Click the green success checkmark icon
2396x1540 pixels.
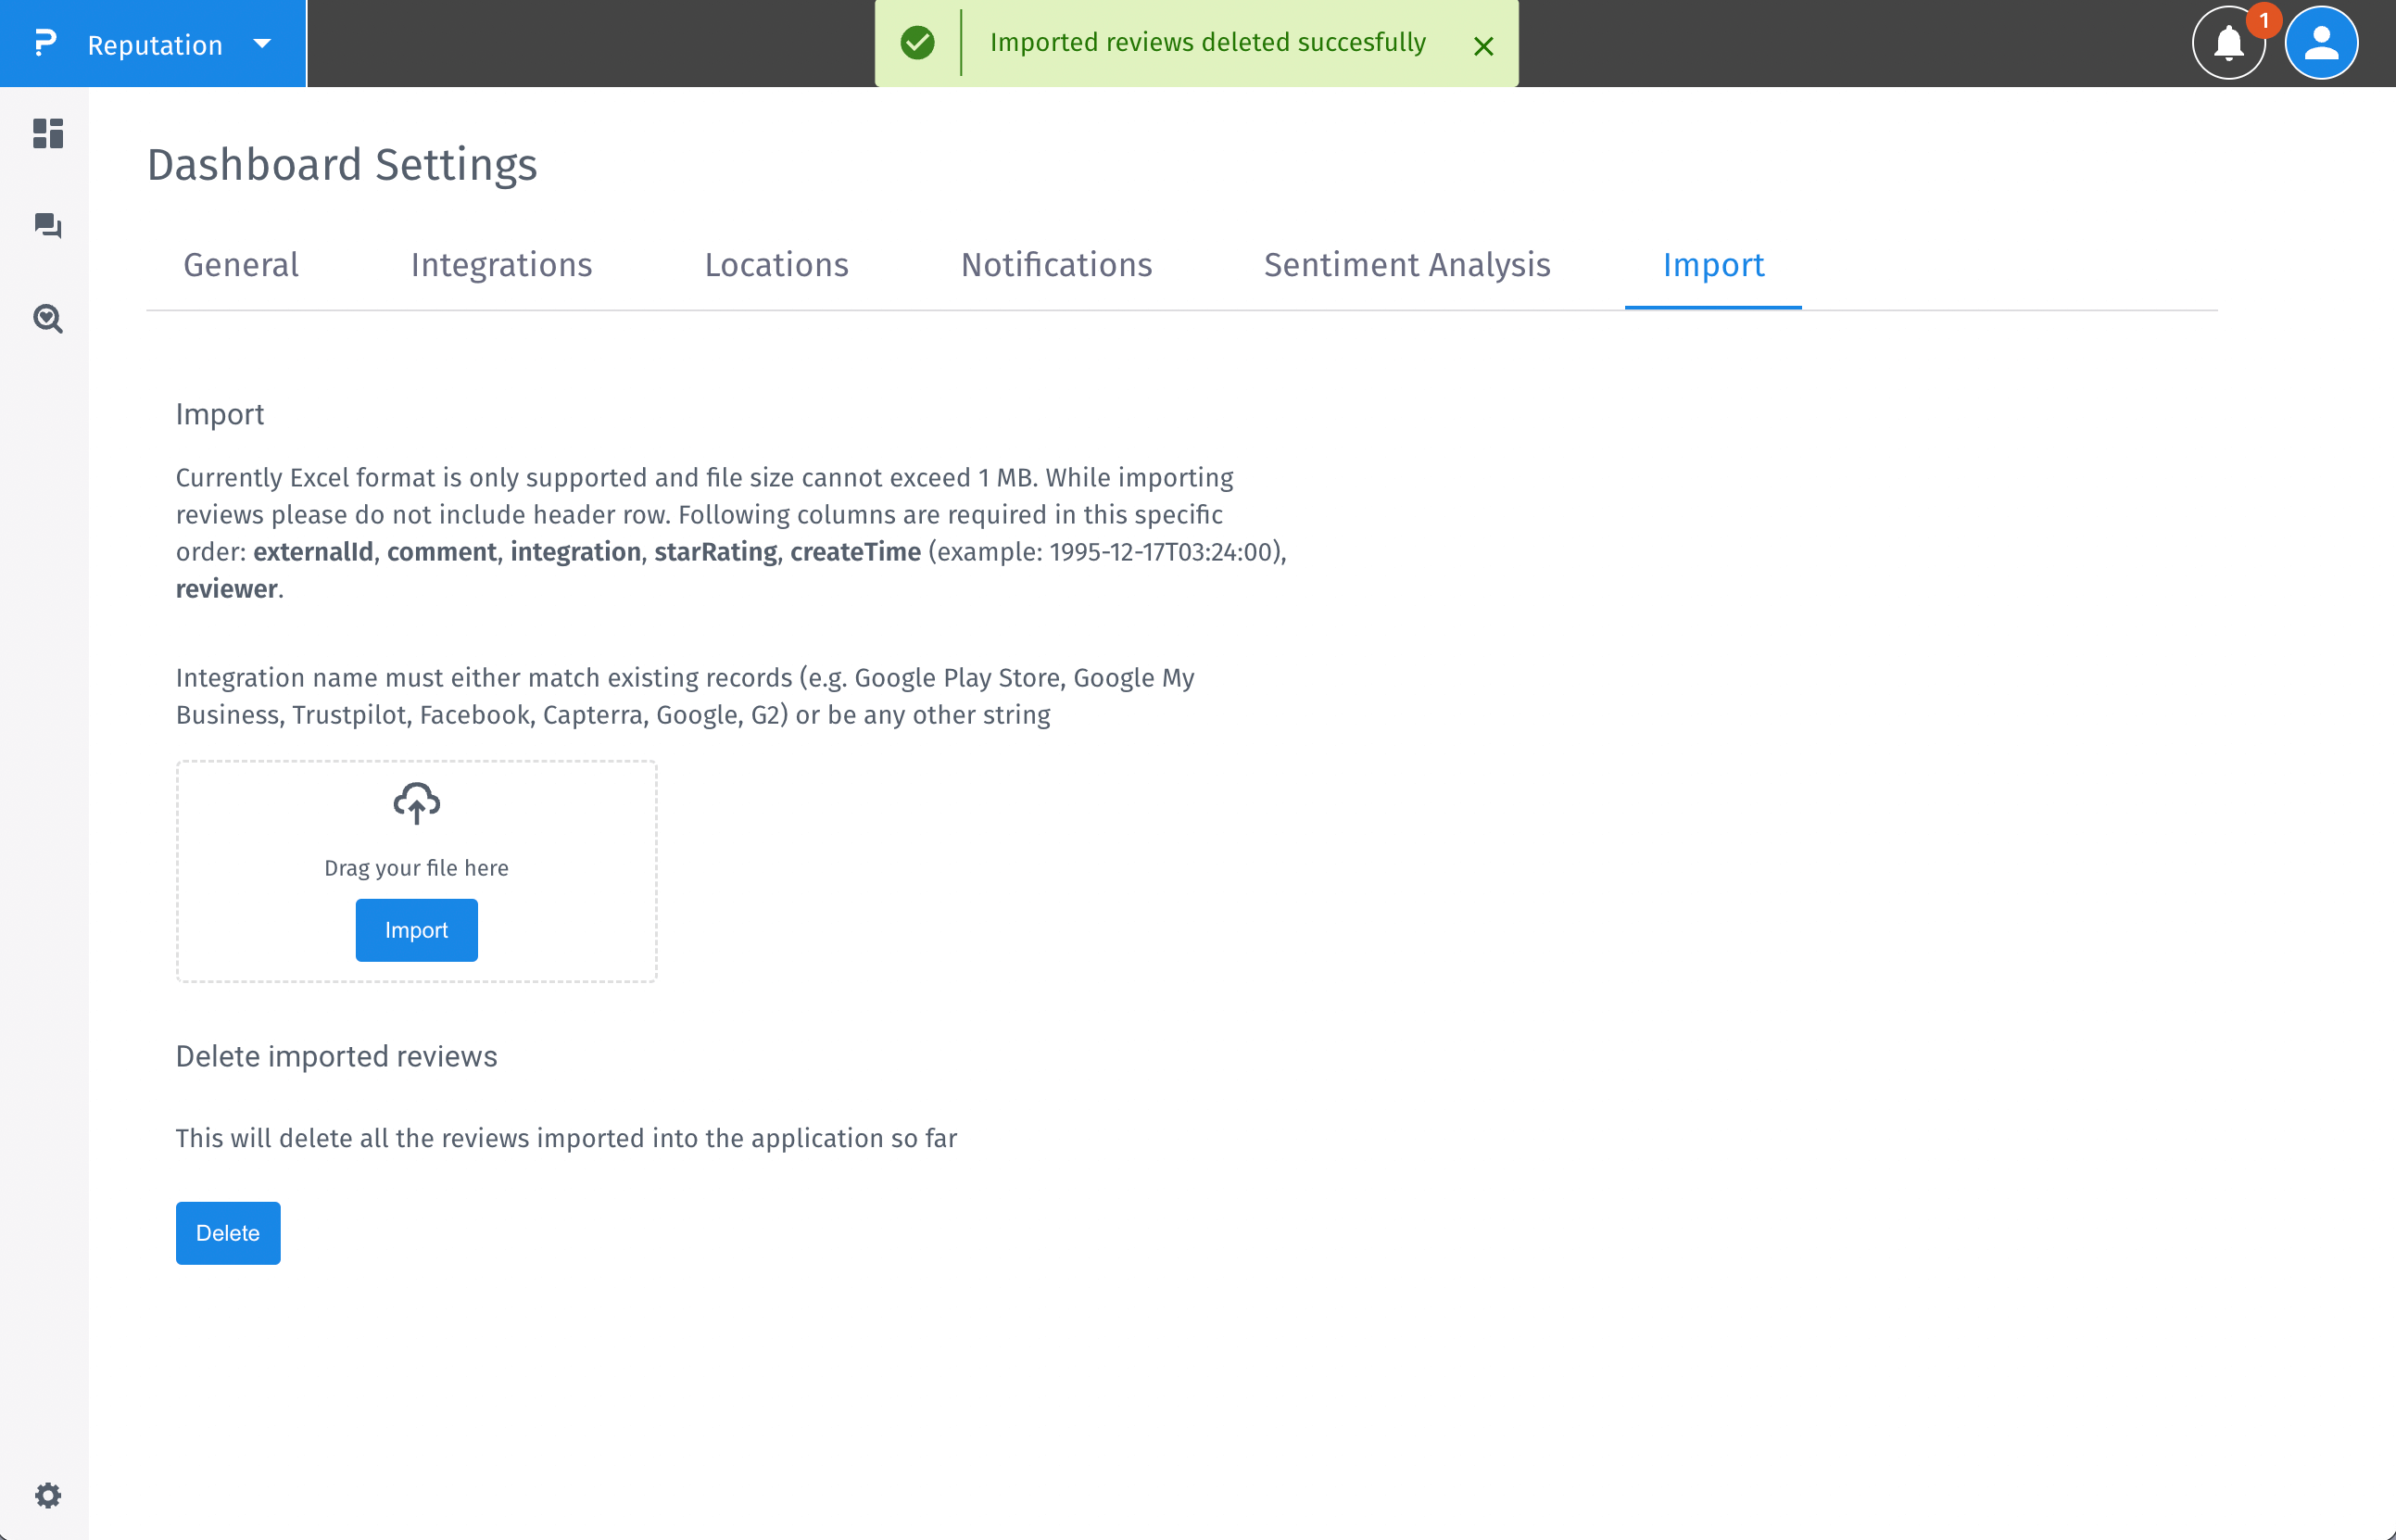917,43
